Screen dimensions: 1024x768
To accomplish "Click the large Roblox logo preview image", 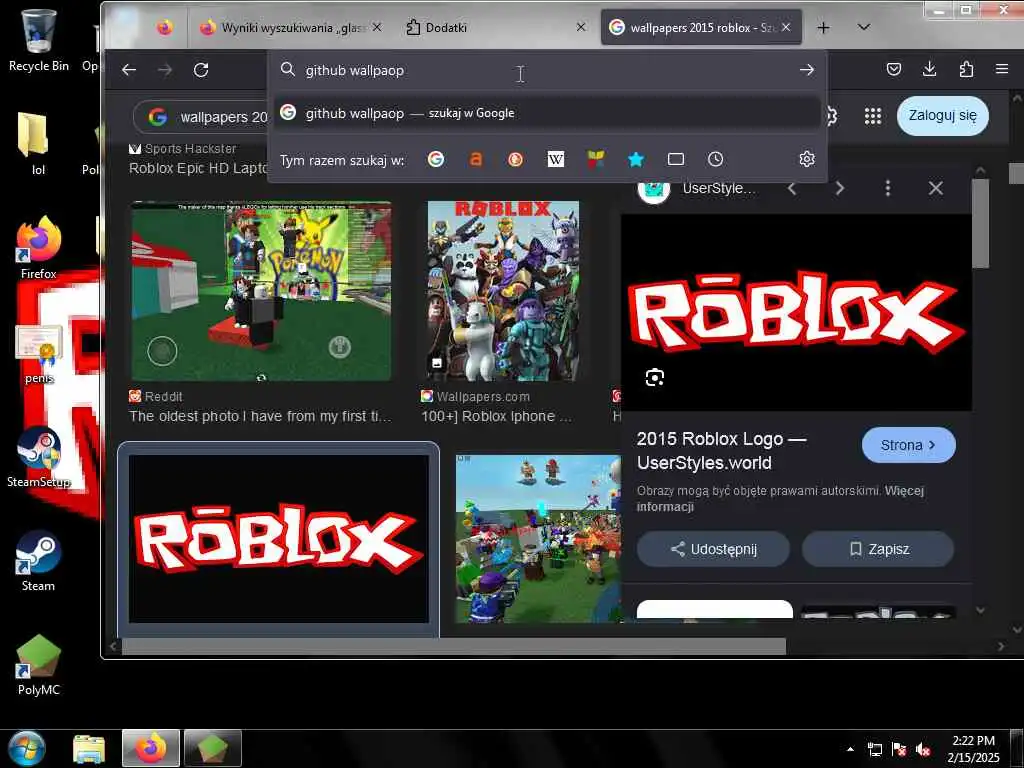I will 796,312.
